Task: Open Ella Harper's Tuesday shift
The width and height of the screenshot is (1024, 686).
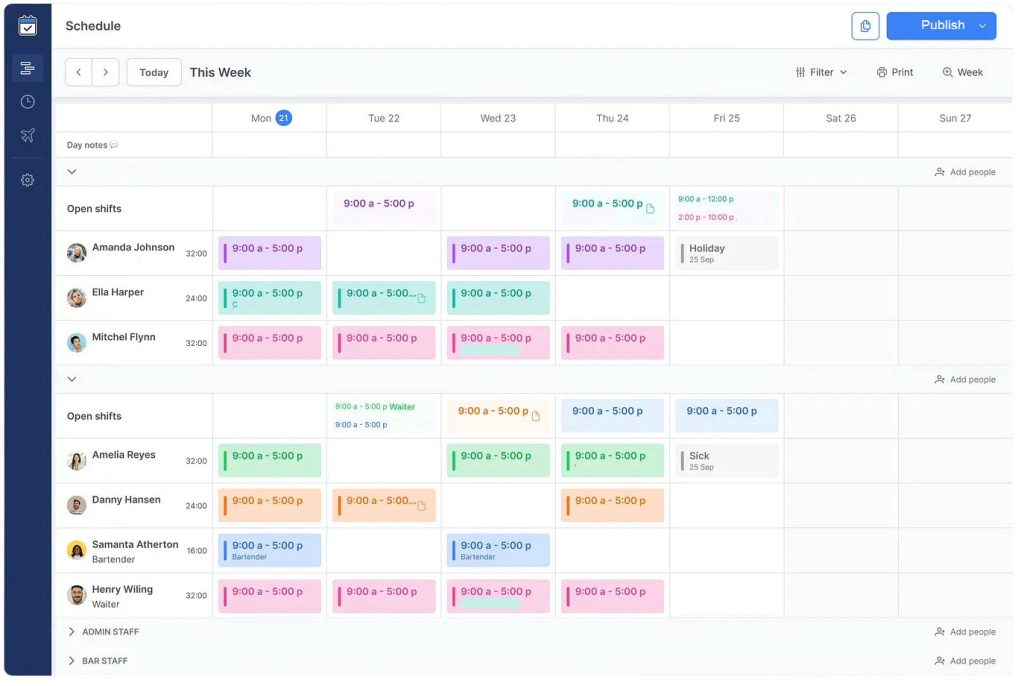Action: click(x=384, y=297)
